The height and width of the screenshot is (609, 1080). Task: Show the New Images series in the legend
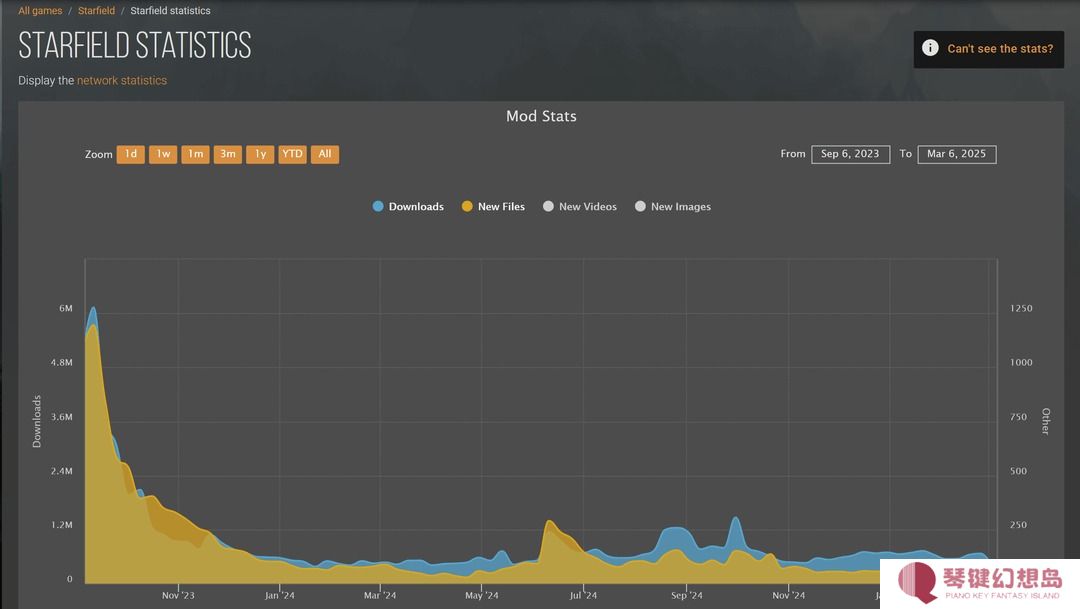click(x=673, y=207)
